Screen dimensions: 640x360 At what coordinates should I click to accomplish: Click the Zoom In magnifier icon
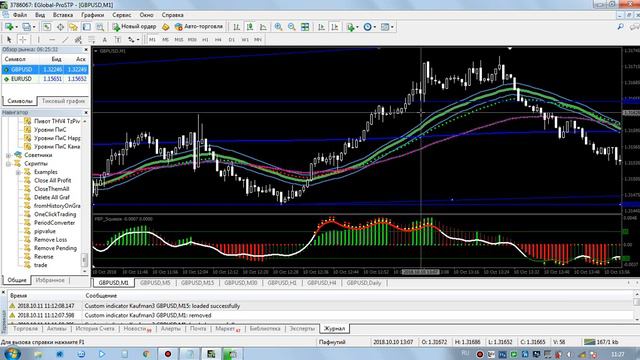278,27
